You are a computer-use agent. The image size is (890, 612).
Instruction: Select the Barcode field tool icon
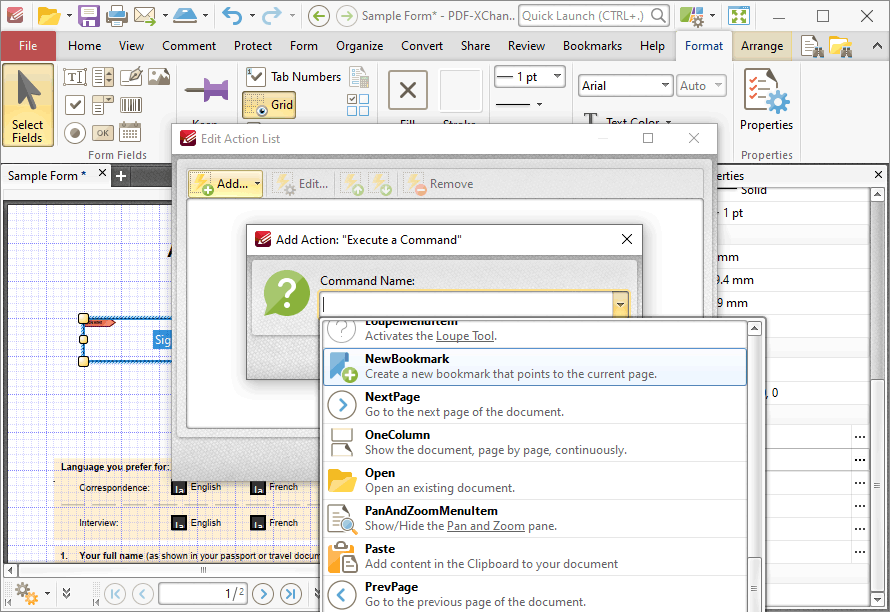[131, 105]
